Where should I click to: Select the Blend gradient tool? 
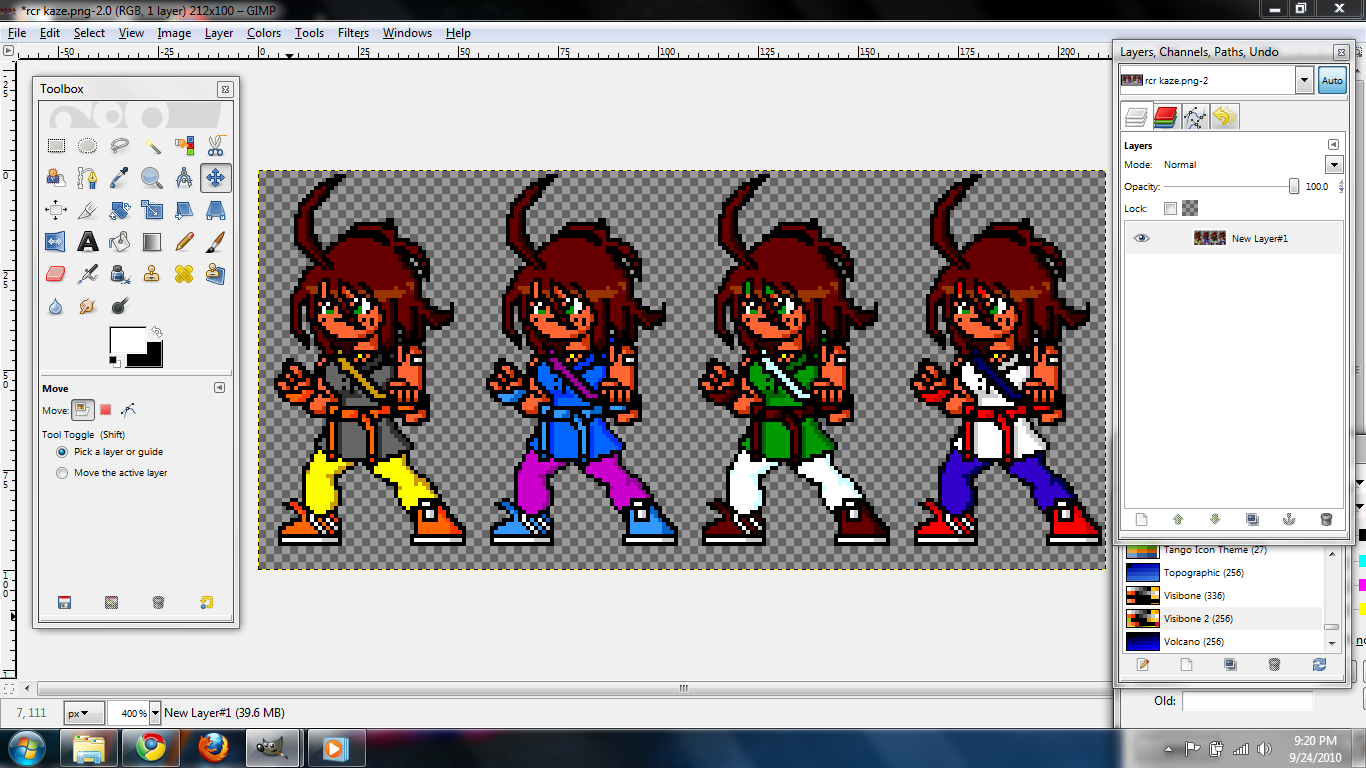click(x=152, y=242)
